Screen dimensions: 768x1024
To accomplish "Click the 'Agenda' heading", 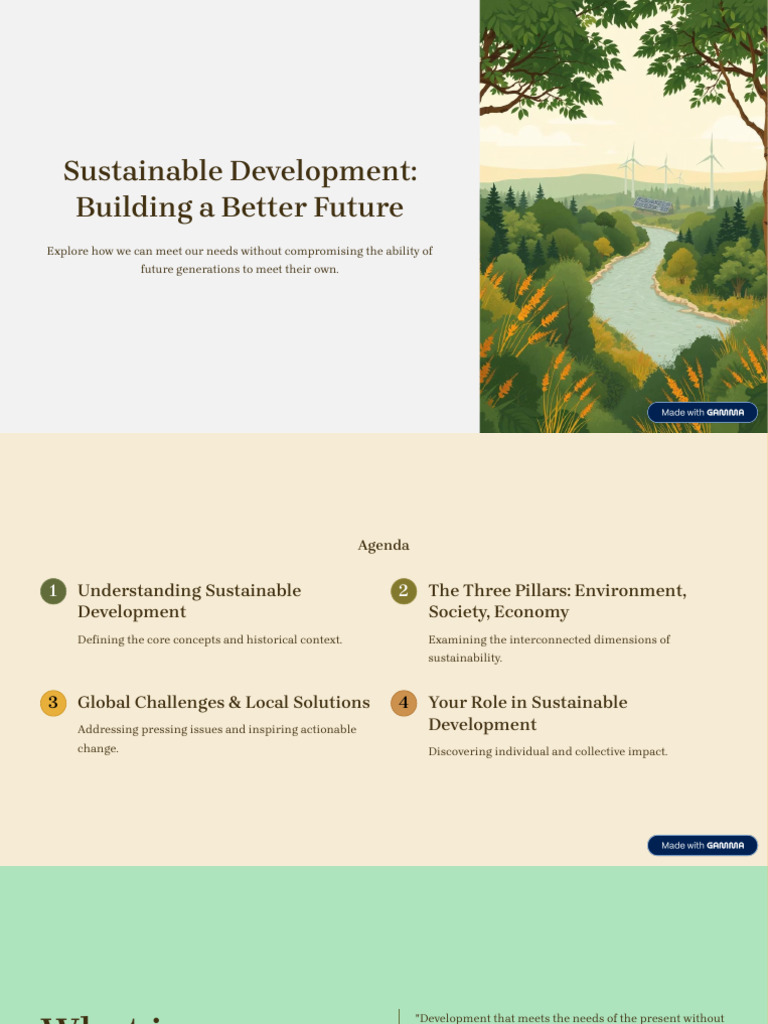I will (383, 545).
